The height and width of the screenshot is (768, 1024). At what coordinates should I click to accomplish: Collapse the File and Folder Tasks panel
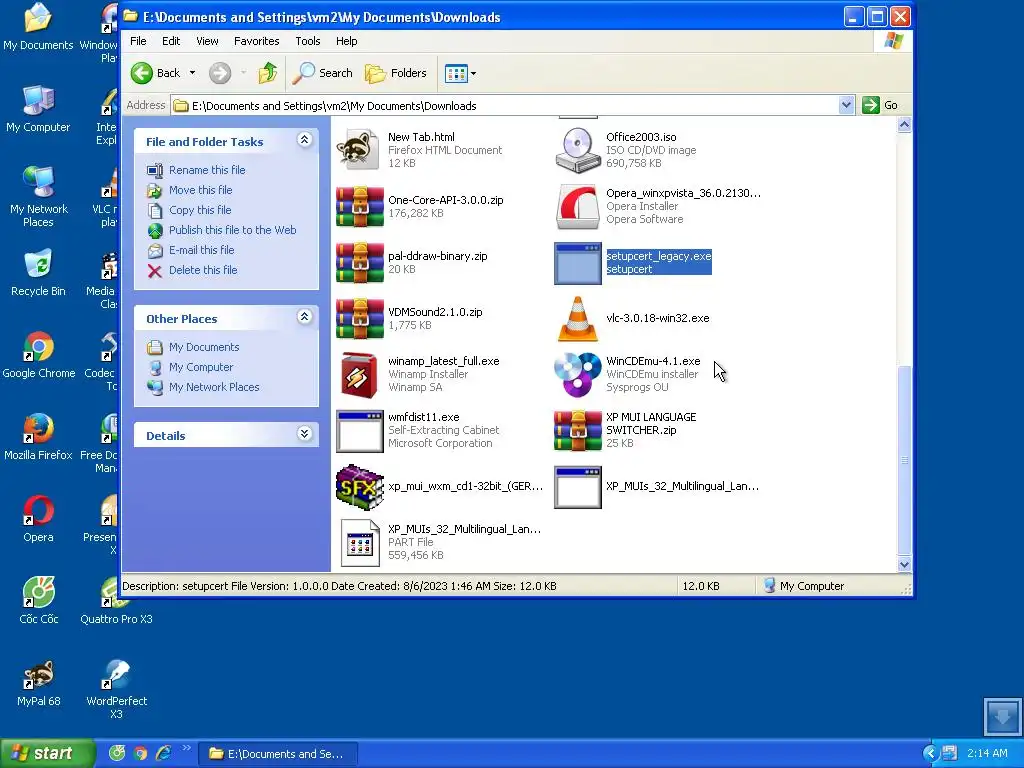(304, 140)
